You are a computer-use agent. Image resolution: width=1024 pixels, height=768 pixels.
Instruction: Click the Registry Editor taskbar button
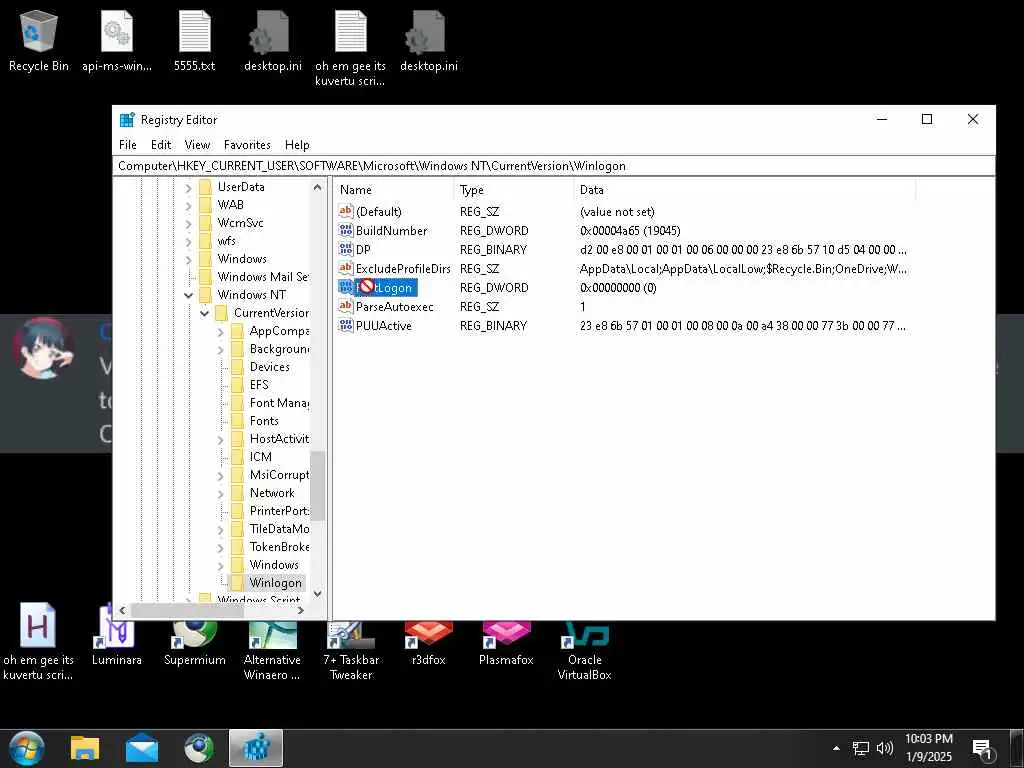tap(256, 748)
